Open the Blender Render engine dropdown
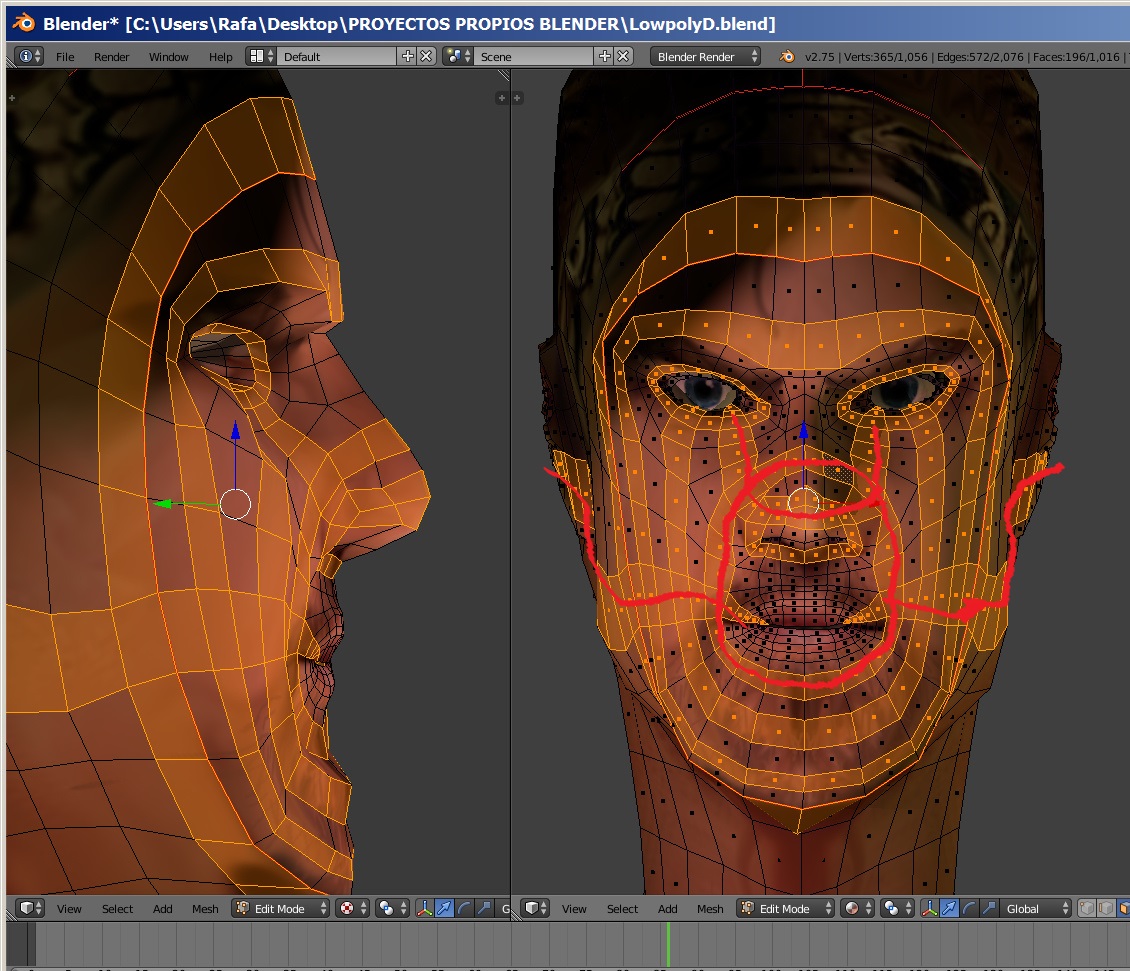 click(x=707, y=57)
